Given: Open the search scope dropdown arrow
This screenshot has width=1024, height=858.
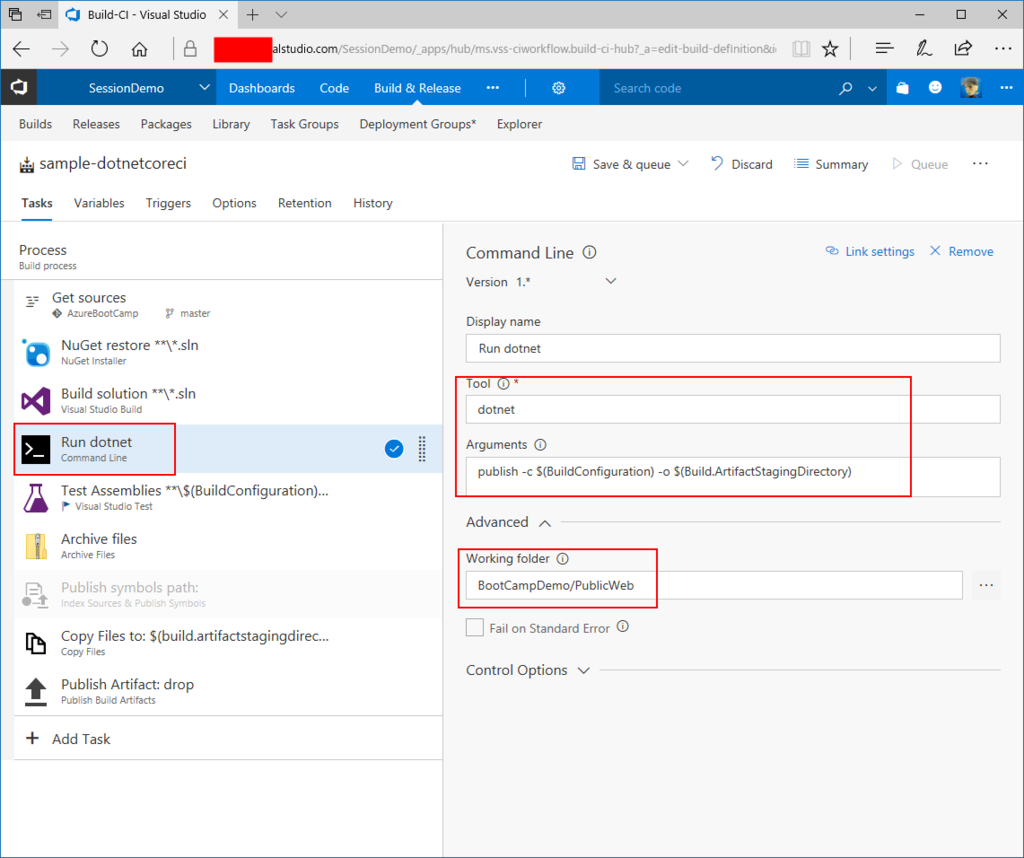Looking at the screenshot, I should (872, 89).
